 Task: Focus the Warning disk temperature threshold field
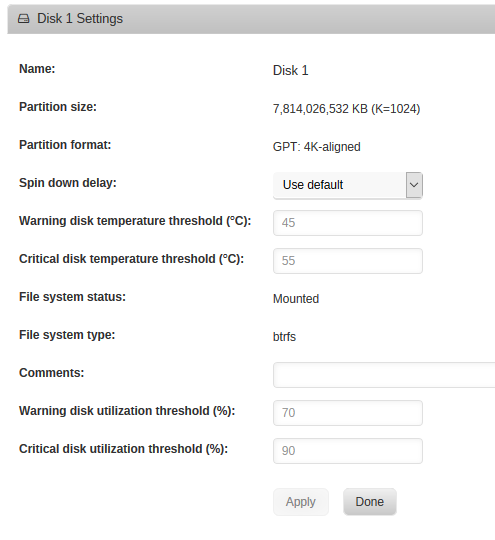point(348,223)
